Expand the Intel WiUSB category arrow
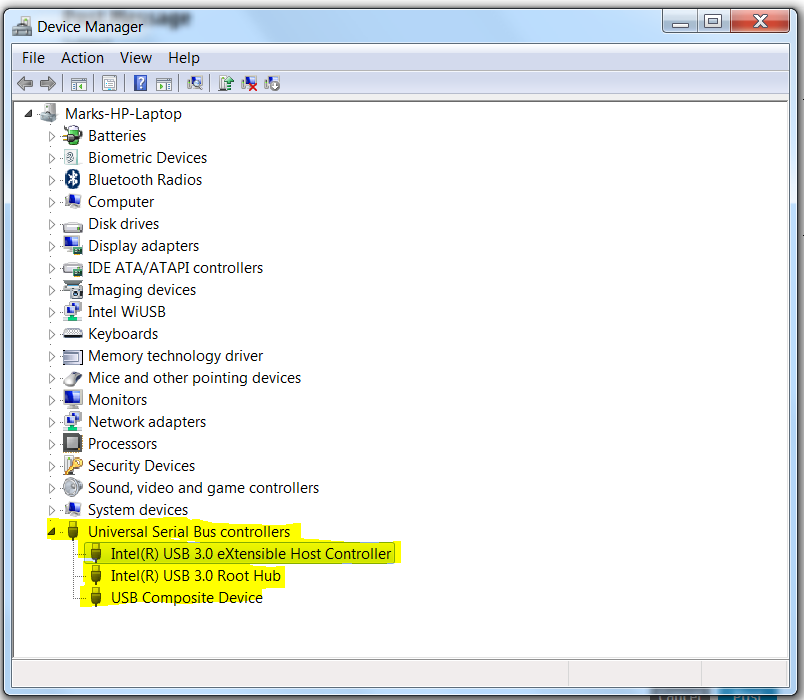804x700 pixels. click(x=51, y=312)
